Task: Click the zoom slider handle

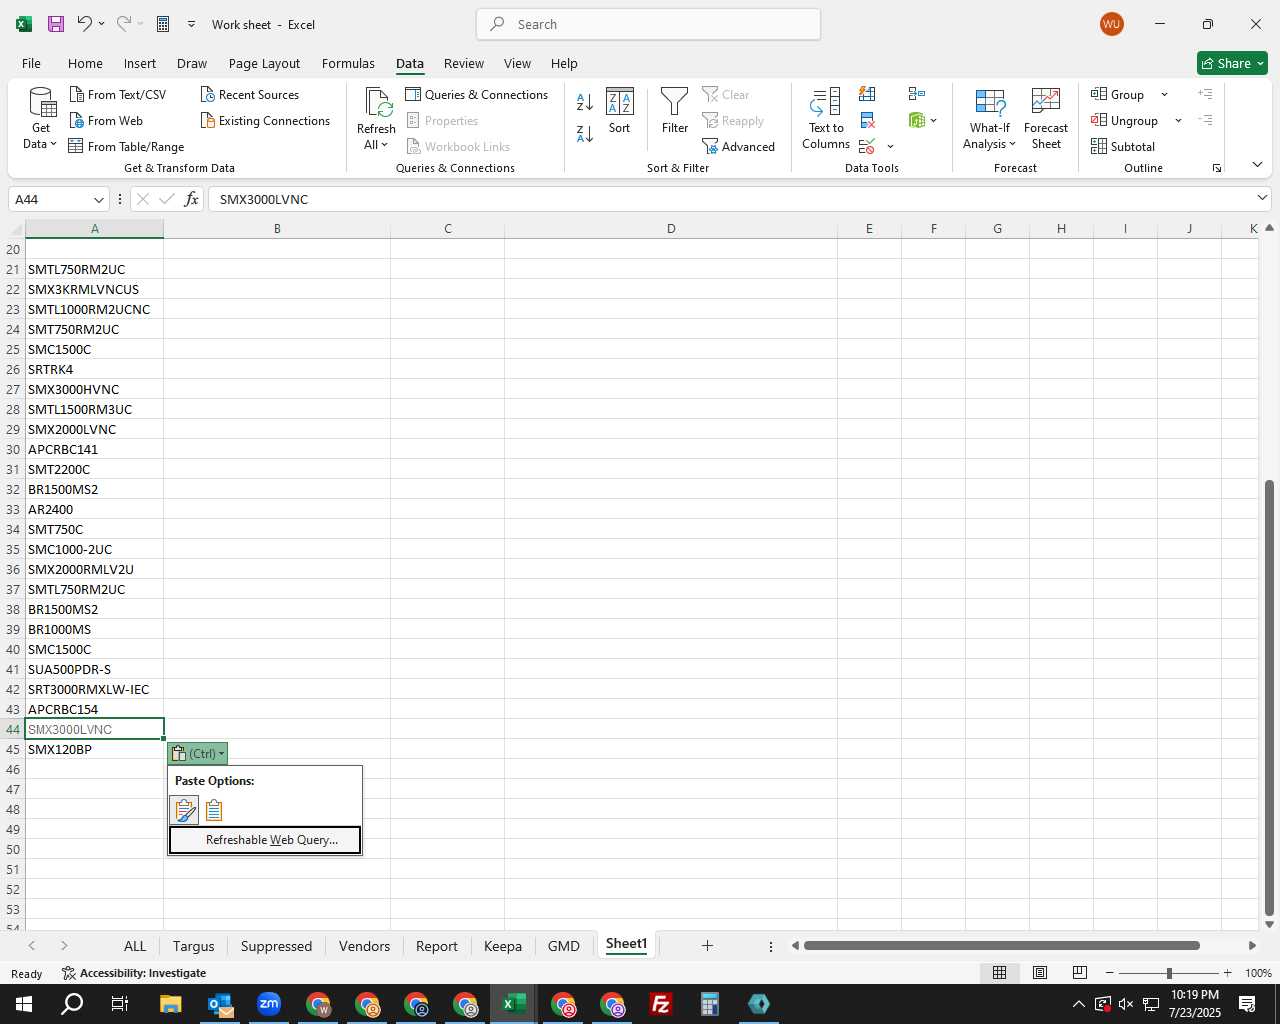Action: pyautogui.click(x=1168, y=973)
